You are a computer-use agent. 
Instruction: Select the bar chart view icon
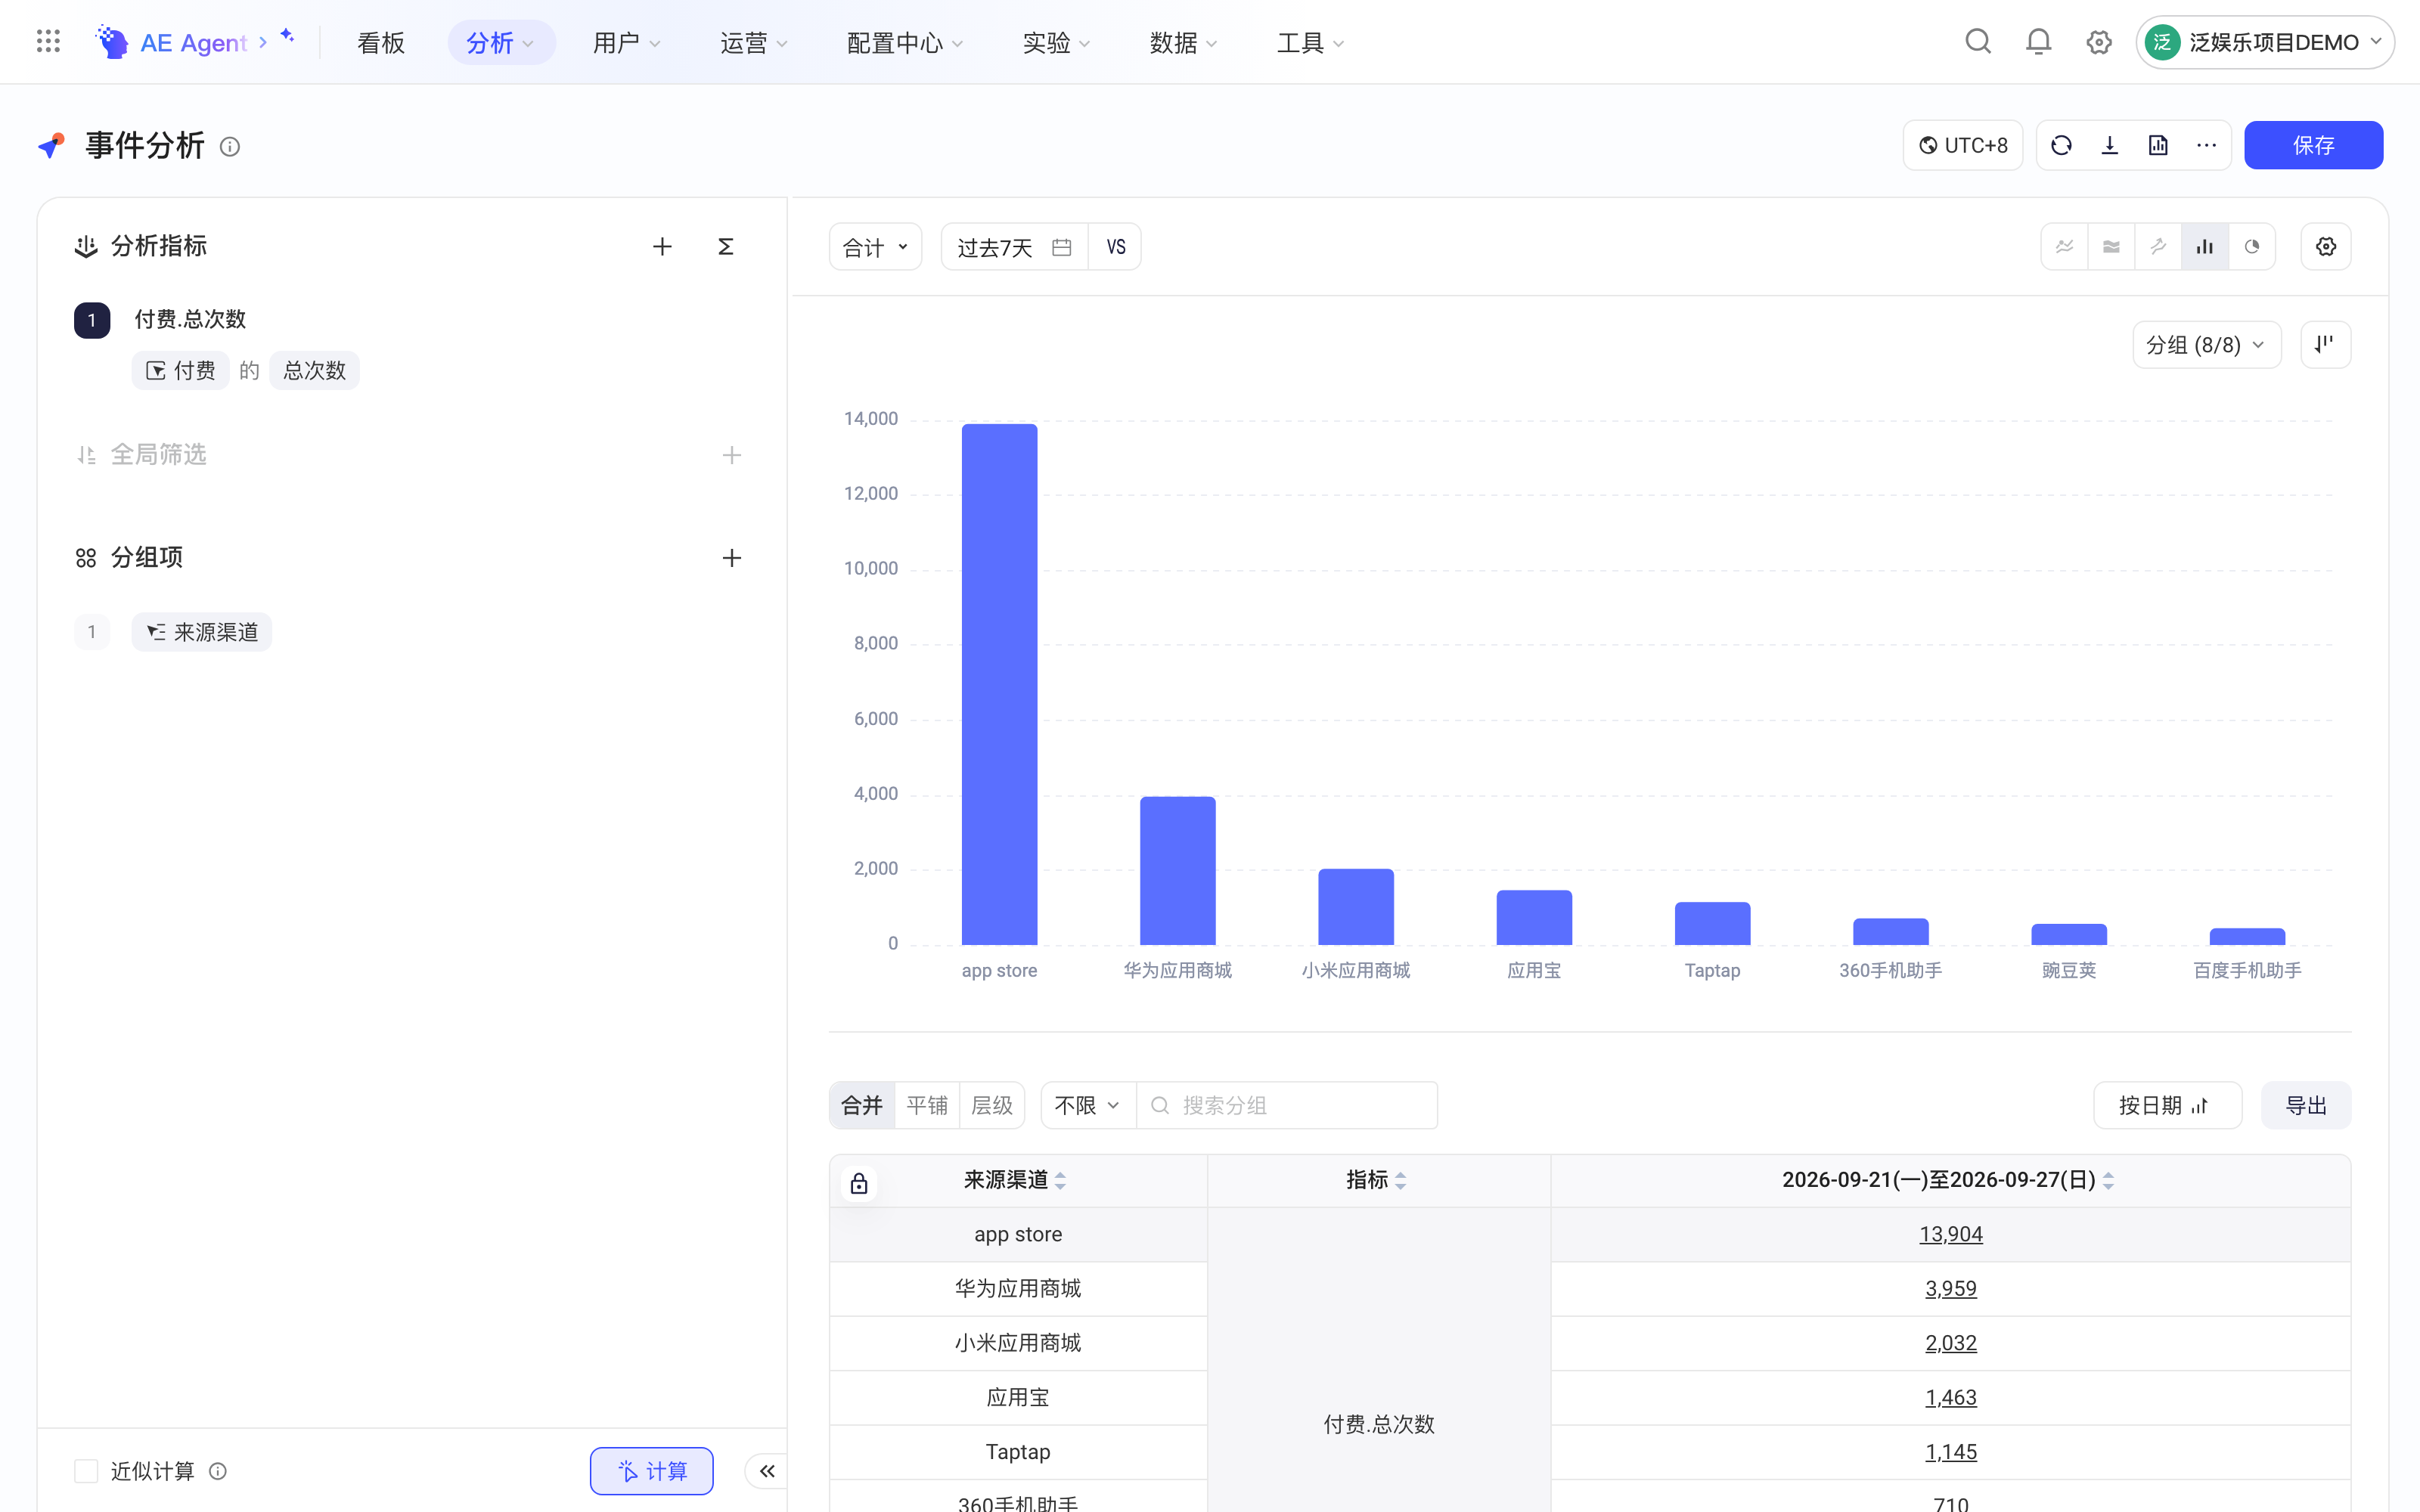(2205, 247)
